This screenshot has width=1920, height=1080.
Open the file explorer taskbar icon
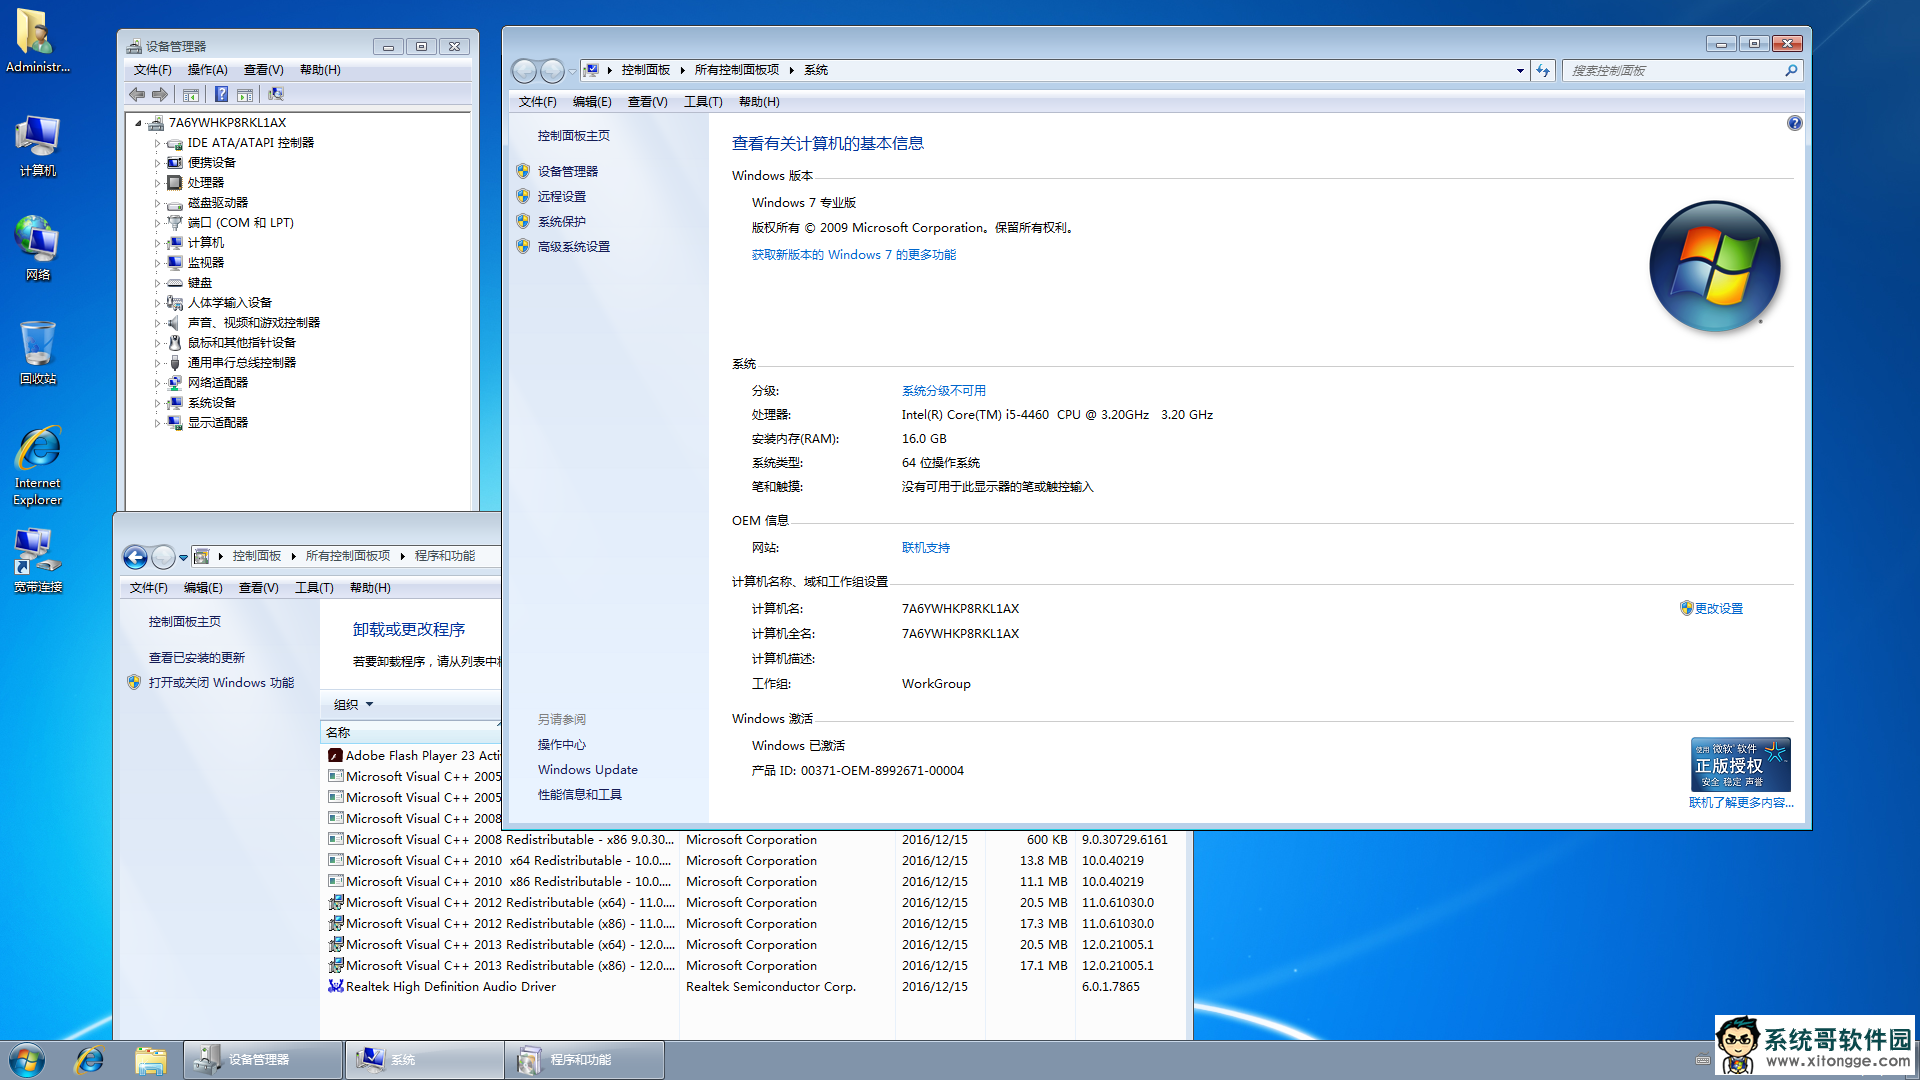click(150, 1060)
